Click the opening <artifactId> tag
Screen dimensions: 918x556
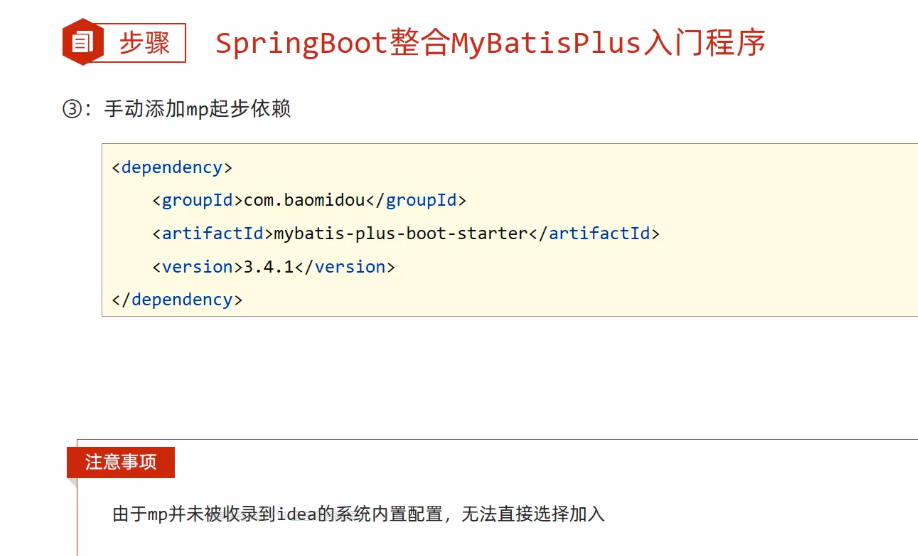point(212,233)
